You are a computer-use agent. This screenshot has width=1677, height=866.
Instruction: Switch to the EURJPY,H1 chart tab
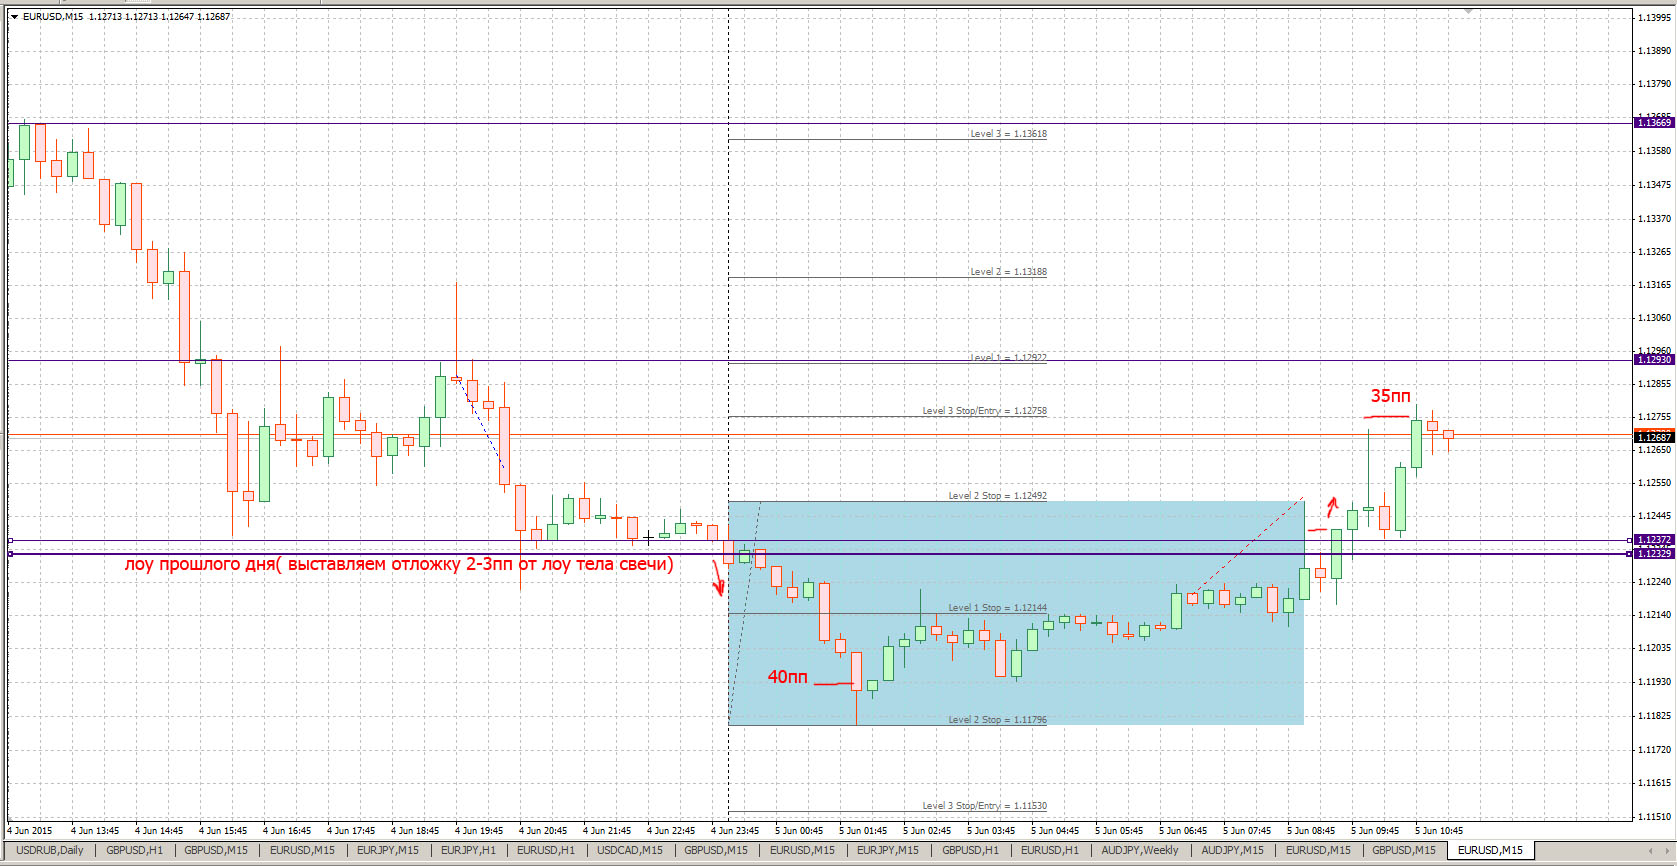468,851
